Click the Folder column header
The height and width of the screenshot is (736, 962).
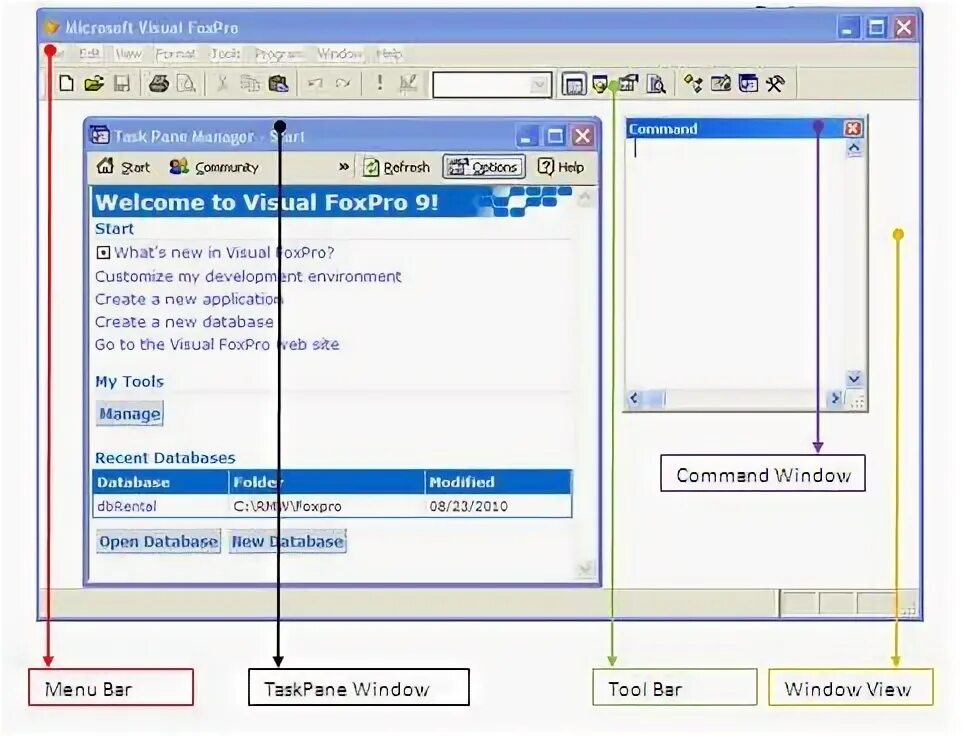(x=327, y=482)
